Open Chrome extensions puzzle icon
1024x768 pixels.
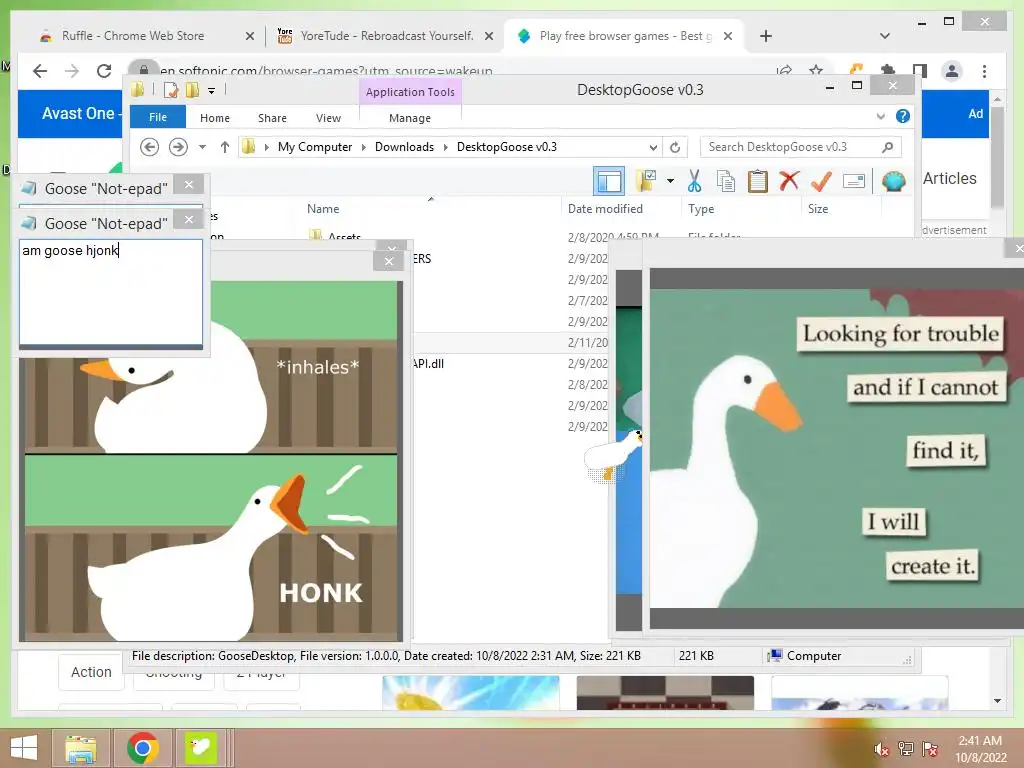click(x=888, y=71)
